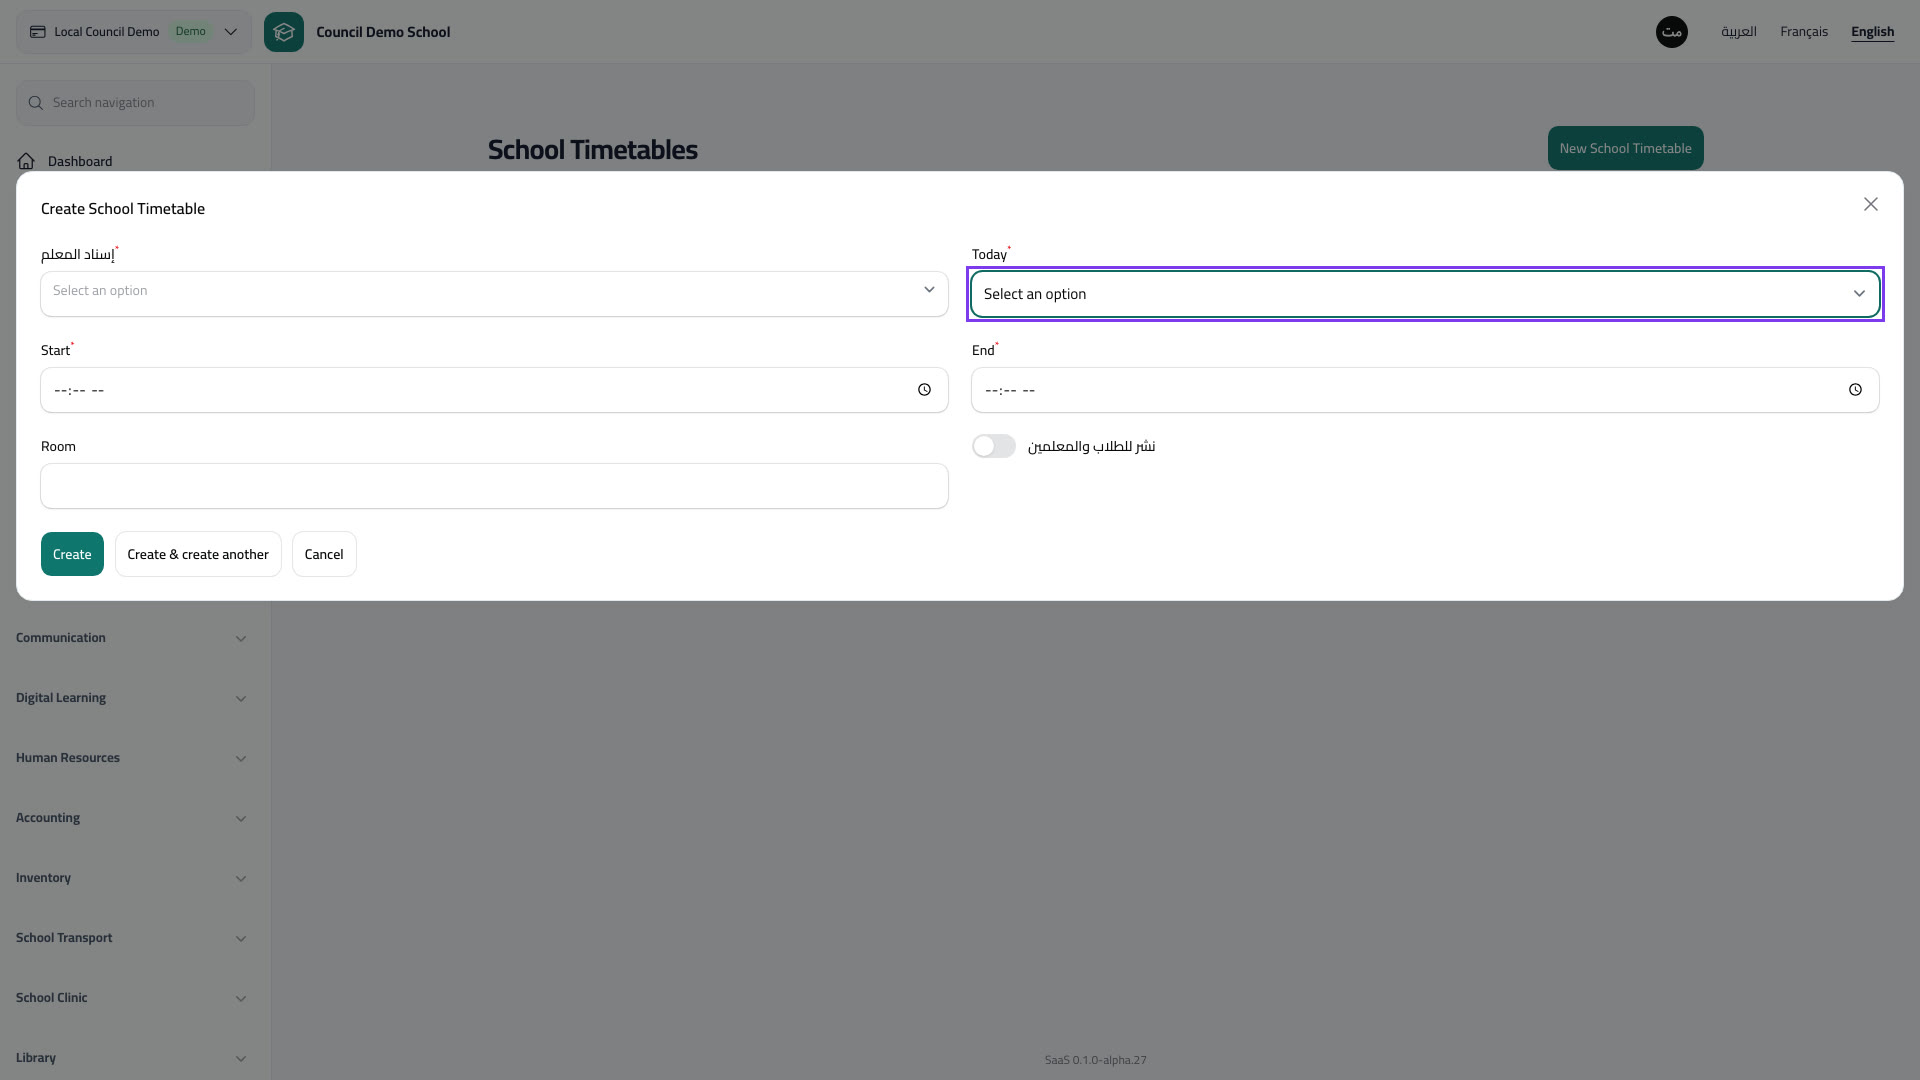Click Create & create another button
The width and height of the screenshot is (1920, 1080).
click(x=198, y=554)
